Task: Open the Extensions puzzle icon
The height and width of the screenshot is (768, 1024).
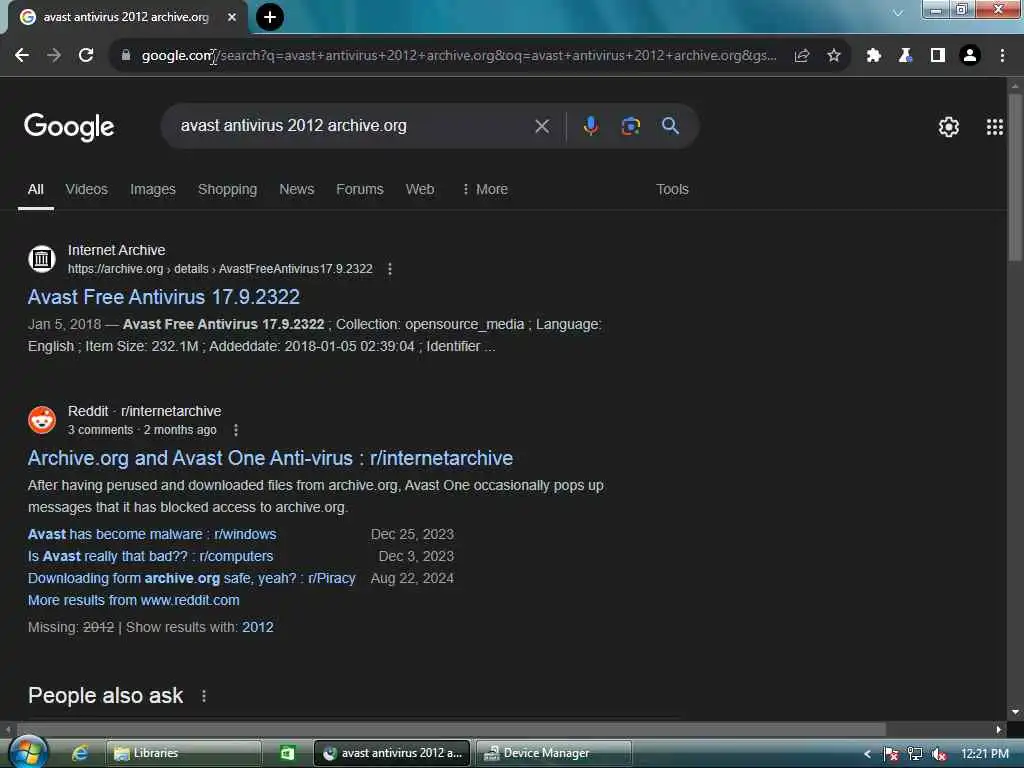Action: 873,56
